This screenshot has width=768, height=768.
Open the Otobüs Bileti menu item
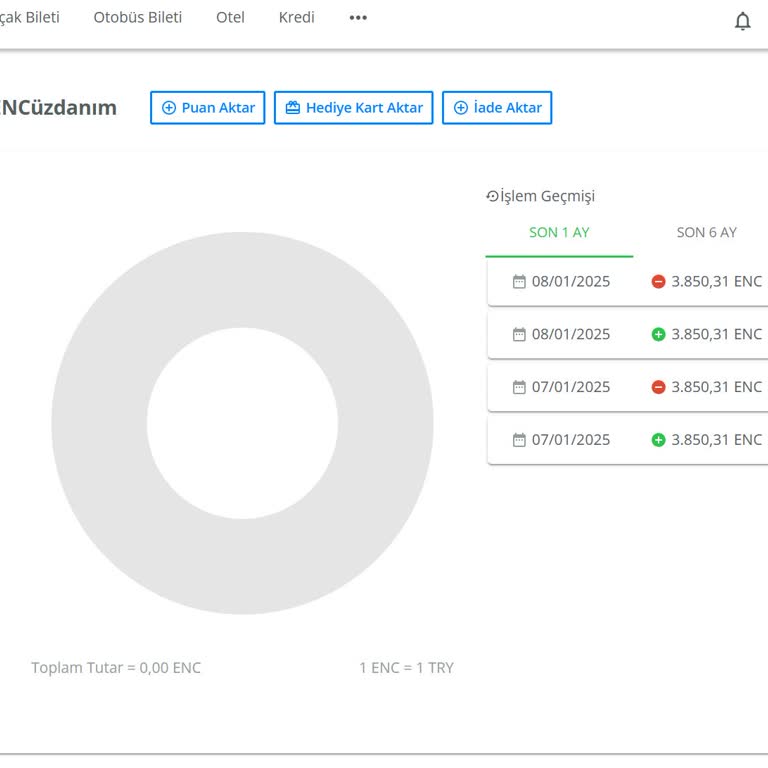138,18
